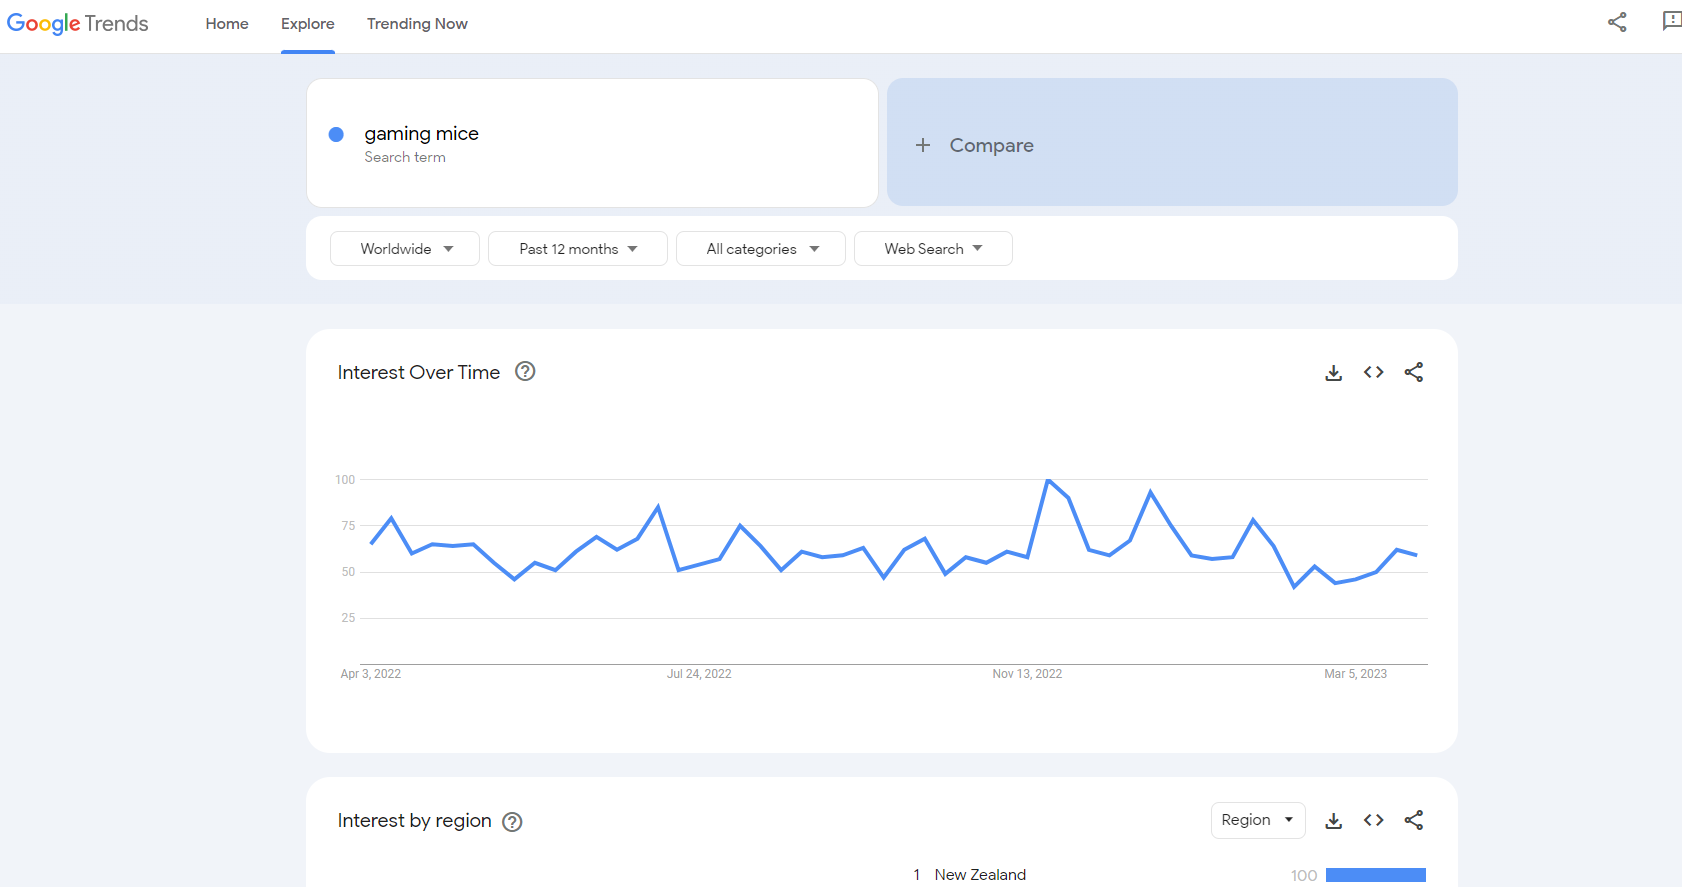Expand the All categories dropdown

tap(761, 249)
